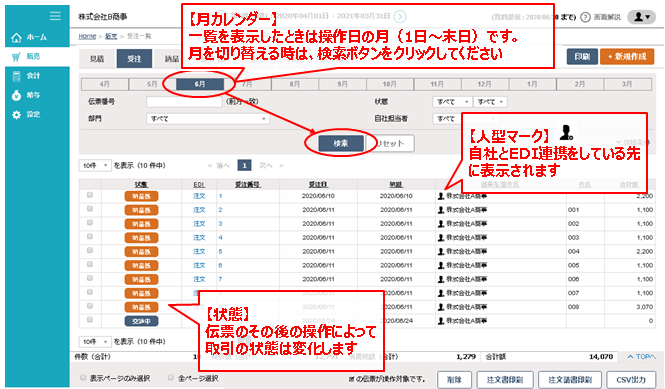Viewport: 665px width, 389px height.
Task: Click the リセット button
Action: click(390, 143)
